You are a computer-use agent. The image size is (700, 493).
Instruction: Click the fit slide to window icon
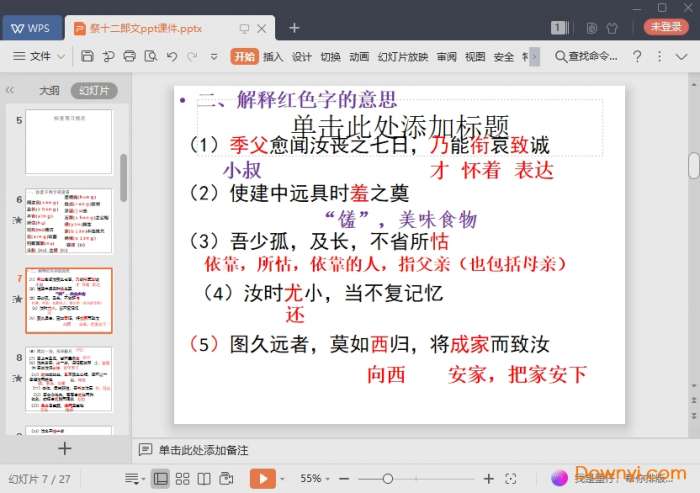click(x=510, y=479)
